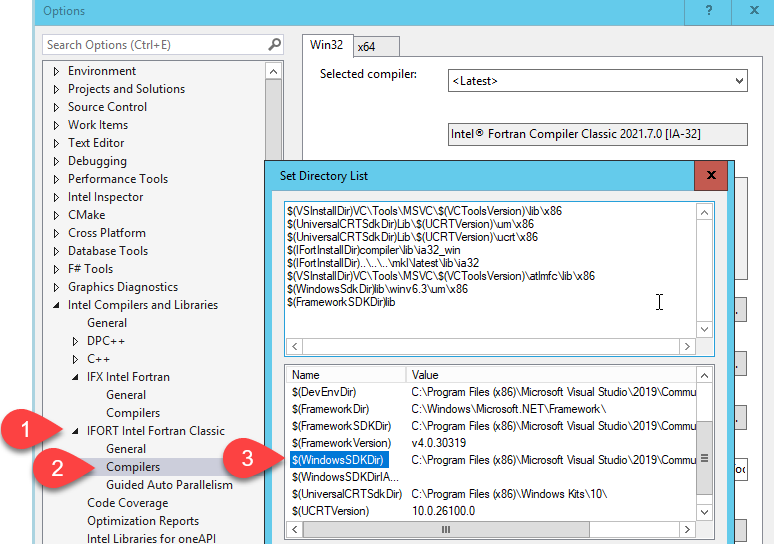Expand the Performance Tools node
774x544 pixels.
tap(56, 179)
